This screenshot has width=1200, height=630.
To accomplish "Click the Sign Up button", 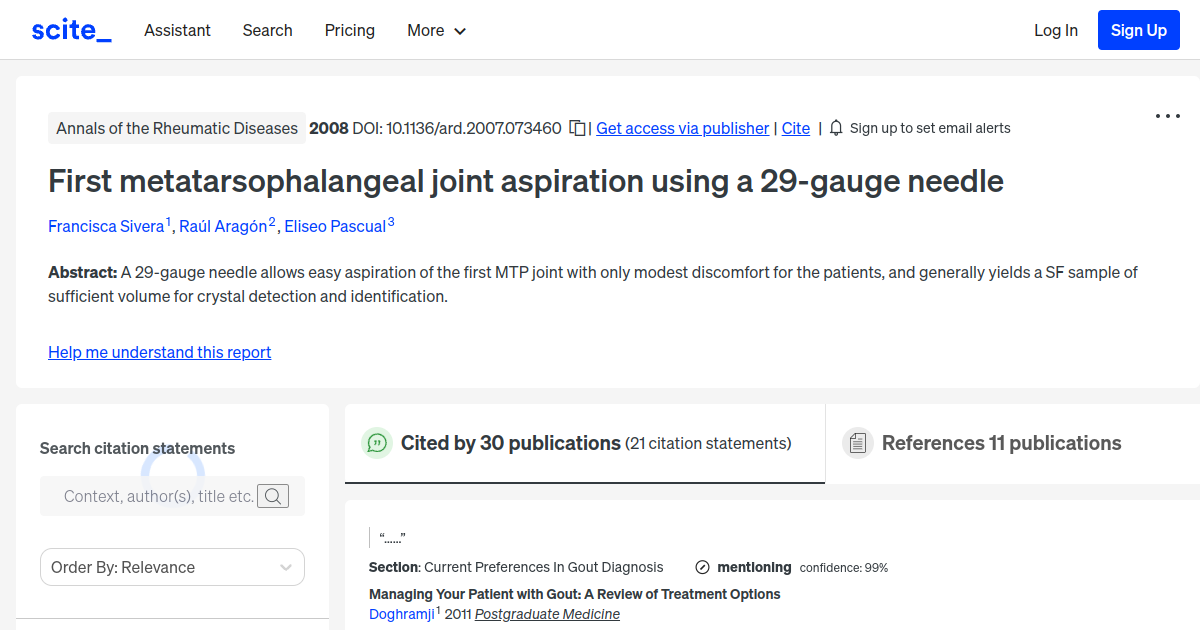I will [1138, 30].
